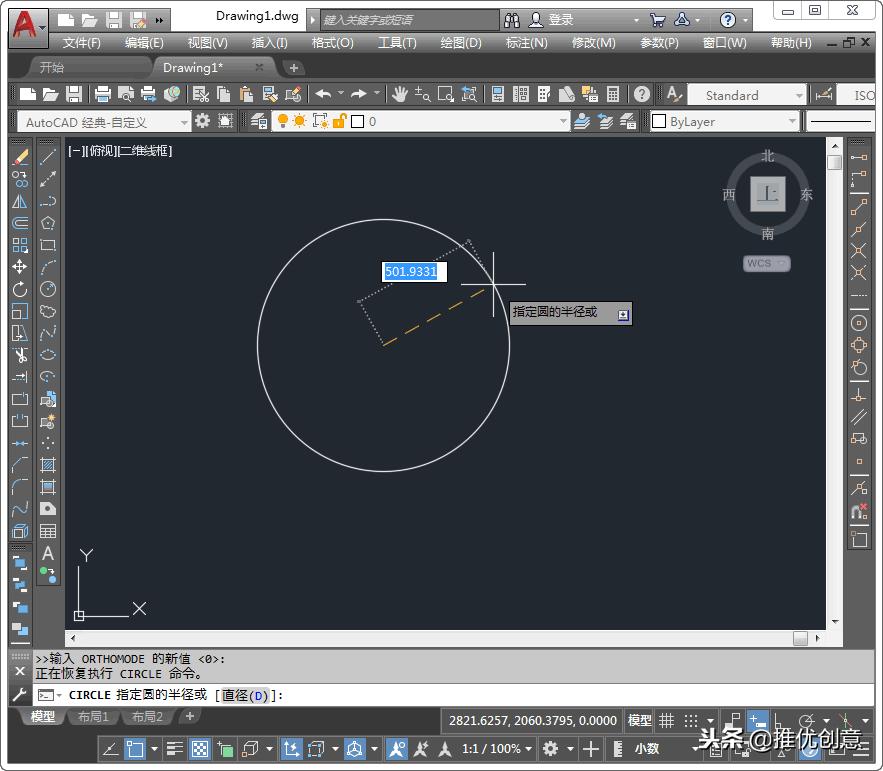Switch to the 布局1 tab
The width and height of the screenshot is (883, 771).
pyautogui.click(x=93, y=716)
